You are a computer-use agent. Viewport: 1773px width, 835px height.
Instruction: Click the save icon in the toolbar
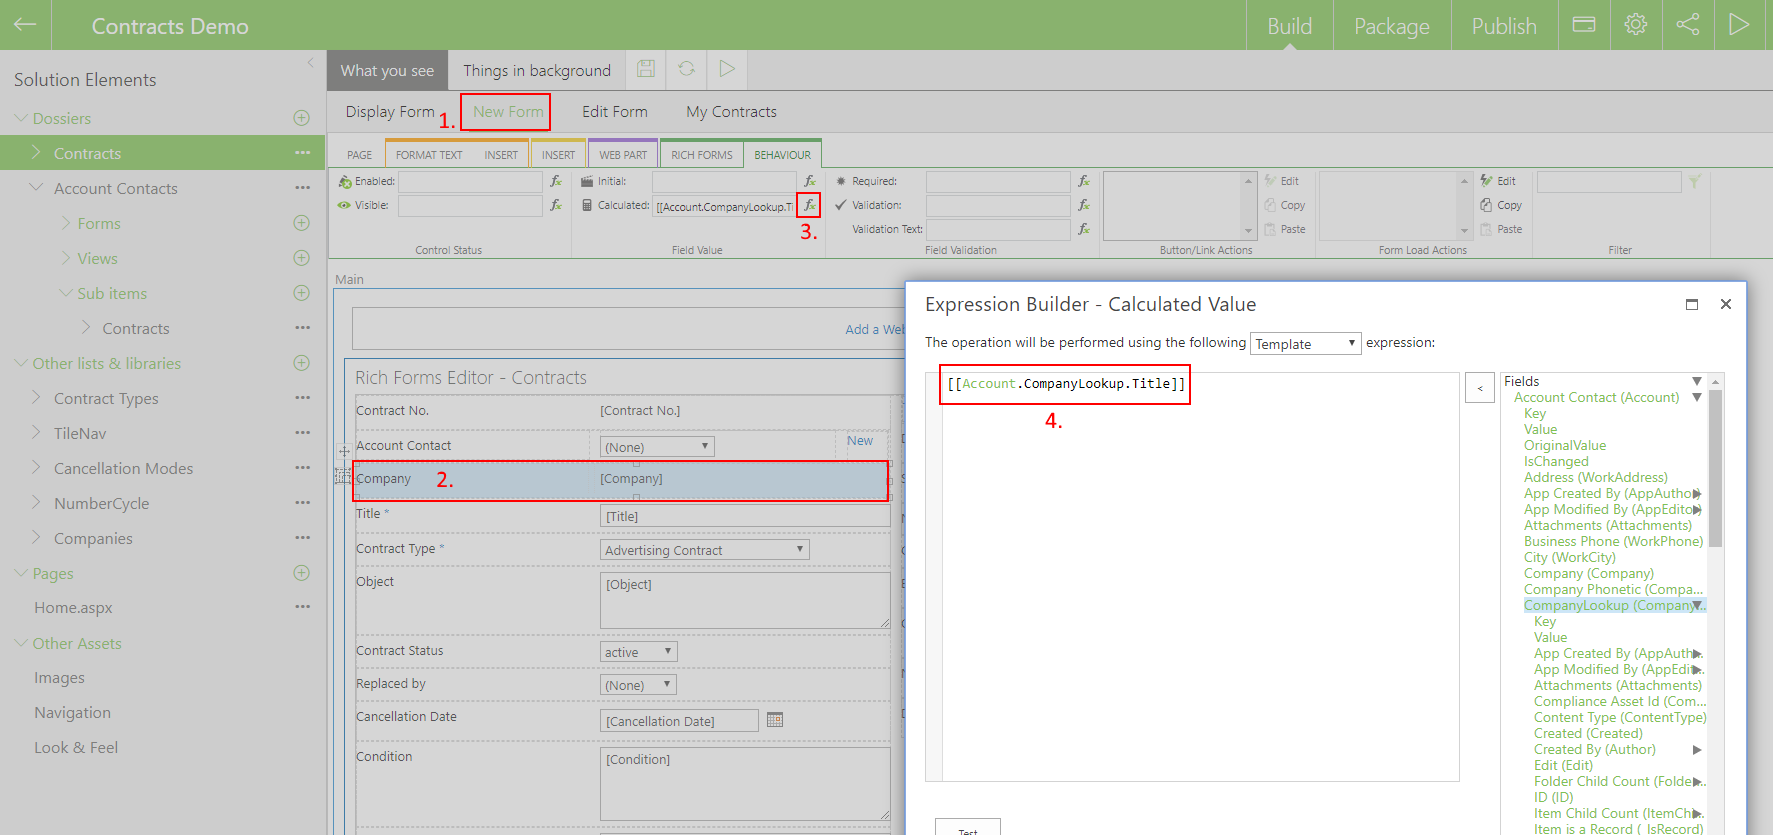[646, 69]
